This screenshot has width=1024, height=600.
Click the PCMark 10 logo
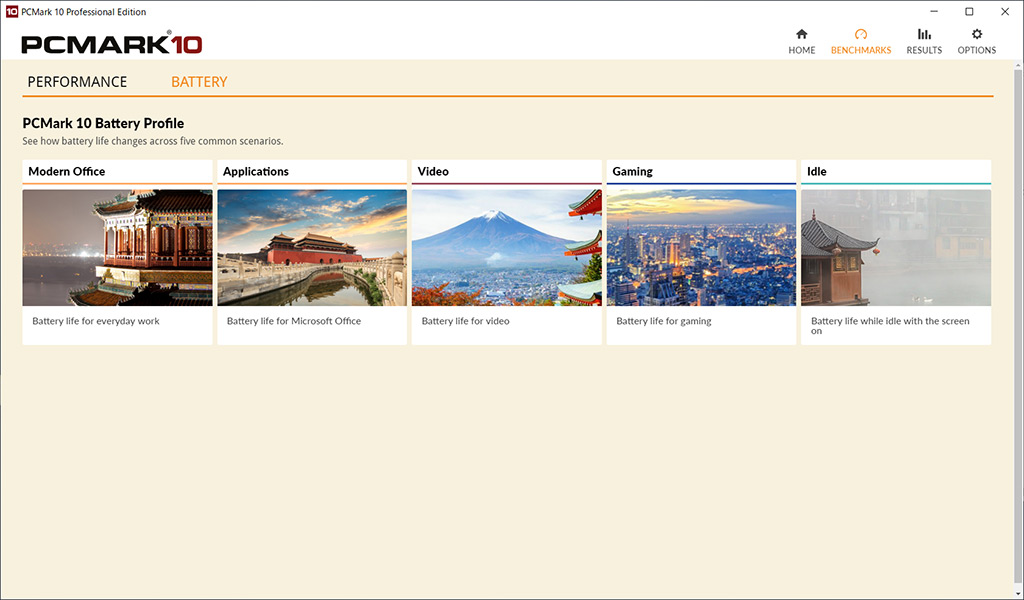(112, 44)
